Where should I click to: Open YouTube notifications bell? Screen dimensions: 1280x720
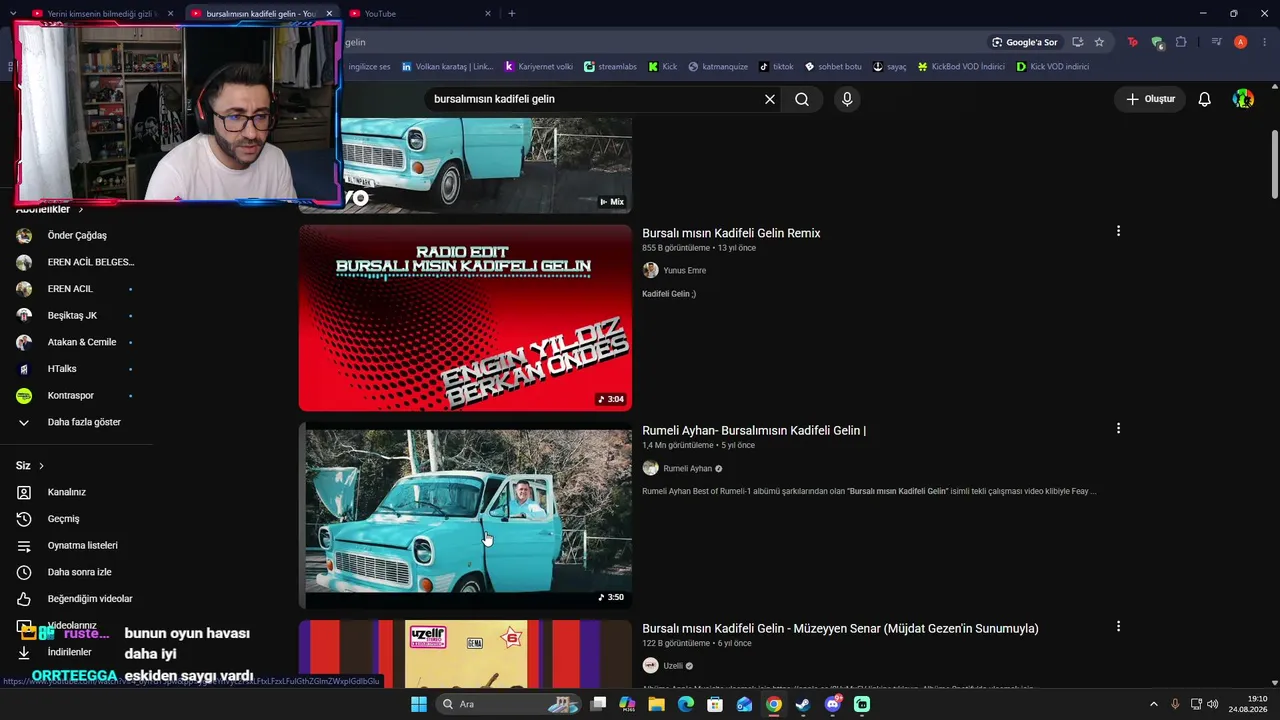pyautogui.click(x=1205, y=99)
